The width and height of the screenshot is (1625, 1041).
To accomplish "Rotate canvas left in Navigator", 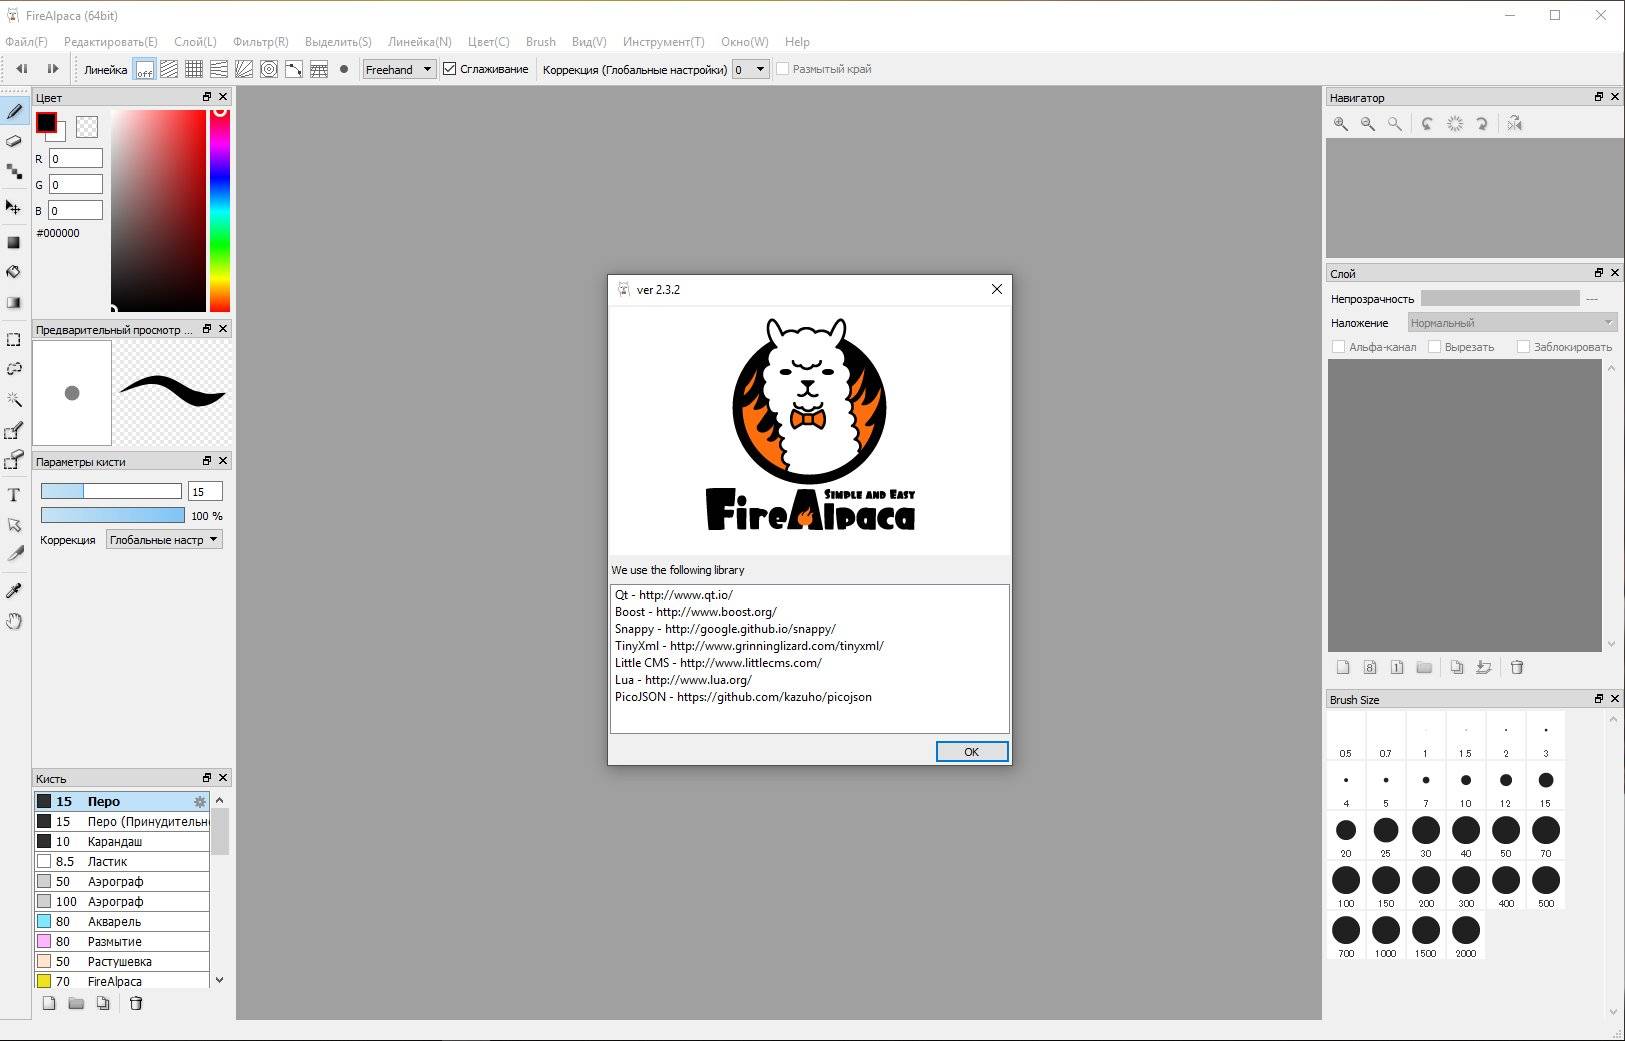I will click(x=1427, y=124).
